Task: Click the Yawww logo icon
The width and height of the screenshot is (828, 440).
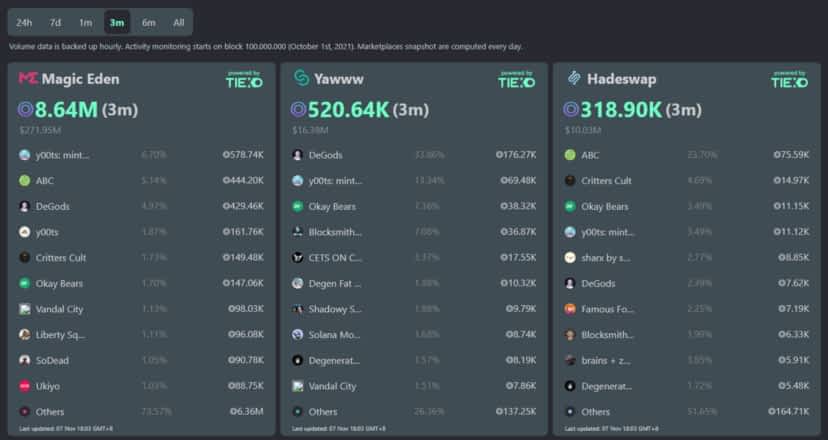Action: click(x=301, y=78)
